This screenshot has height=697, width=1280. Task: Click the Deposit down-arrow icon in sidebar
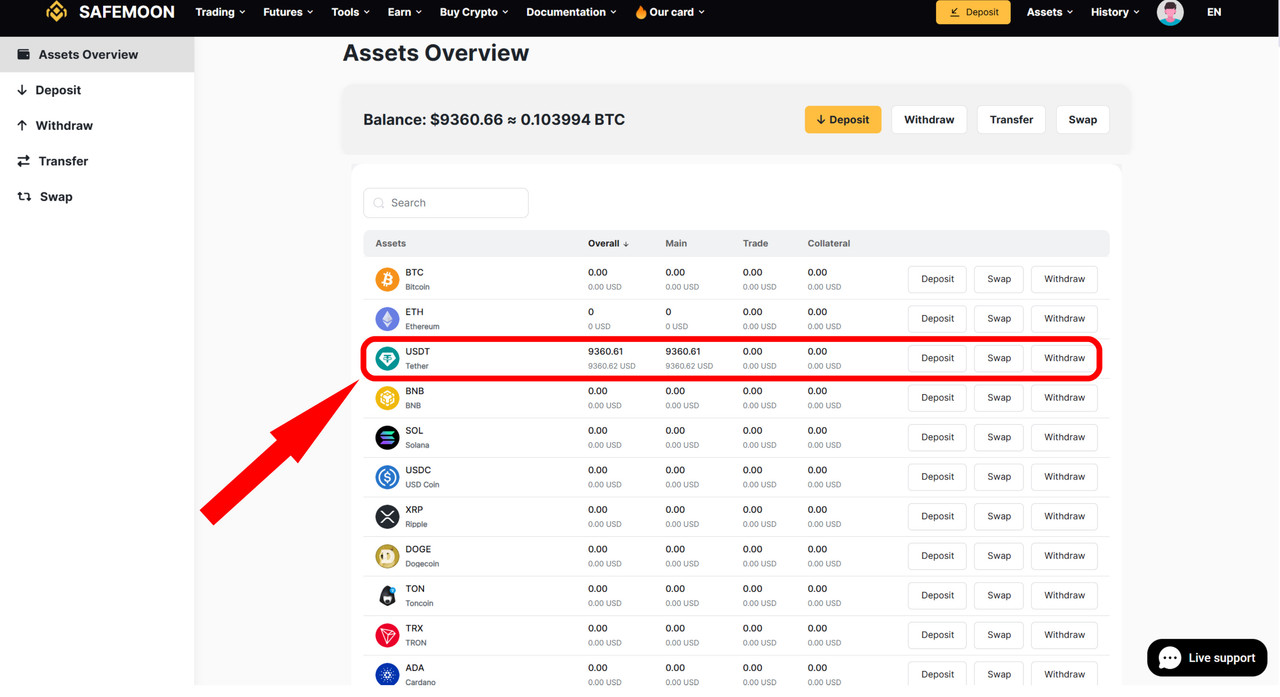point(22,90)
